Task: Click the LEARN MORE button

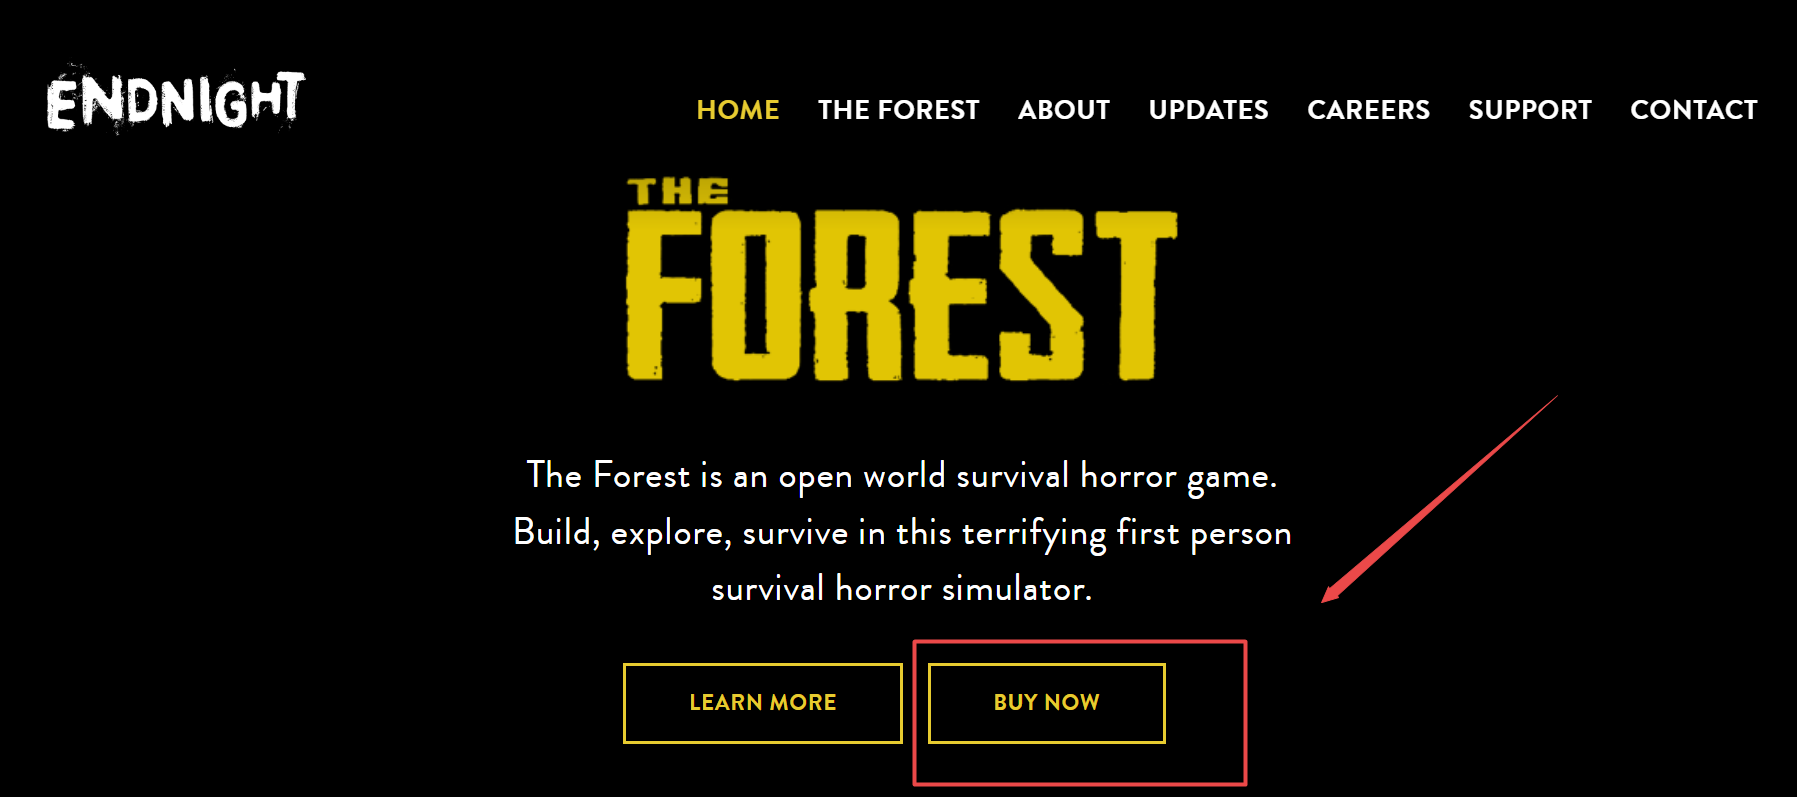Action: point(763,703)
